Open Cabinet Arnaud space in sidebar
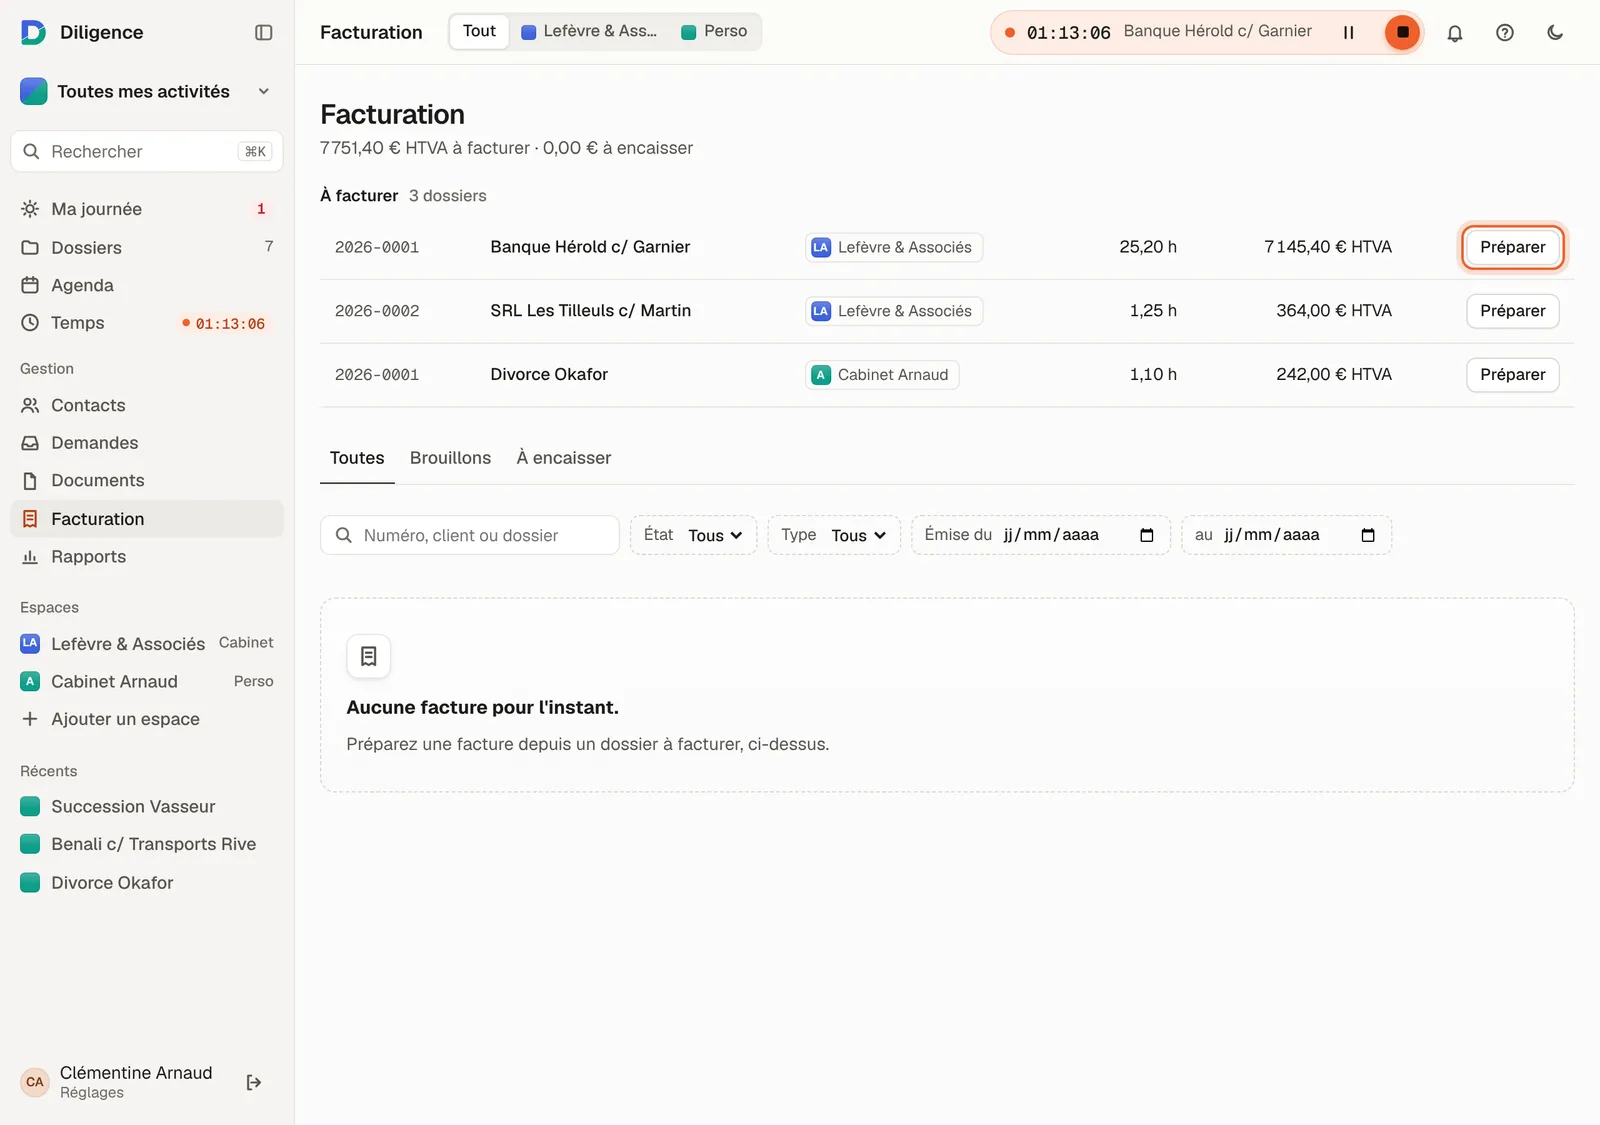This screenshot has width=1600, height=1125. (146, 682)
